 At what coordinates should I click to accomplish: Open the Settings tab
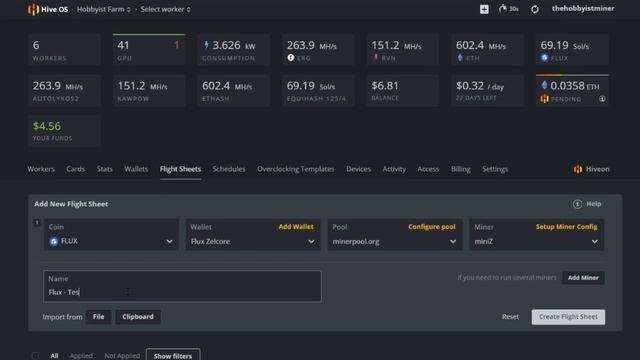point(495,169)
